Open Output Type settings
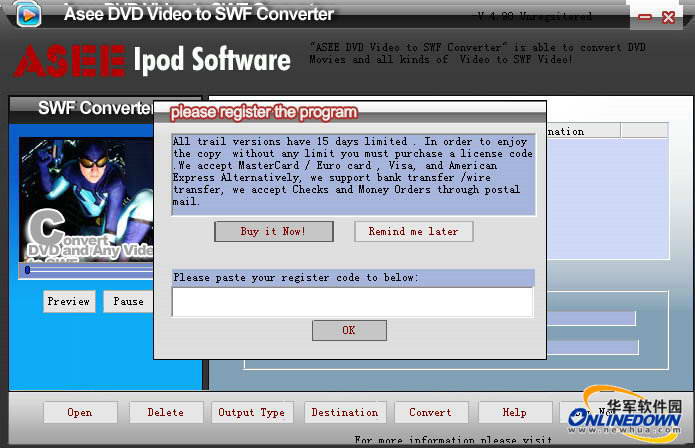 tap(252, 412)
